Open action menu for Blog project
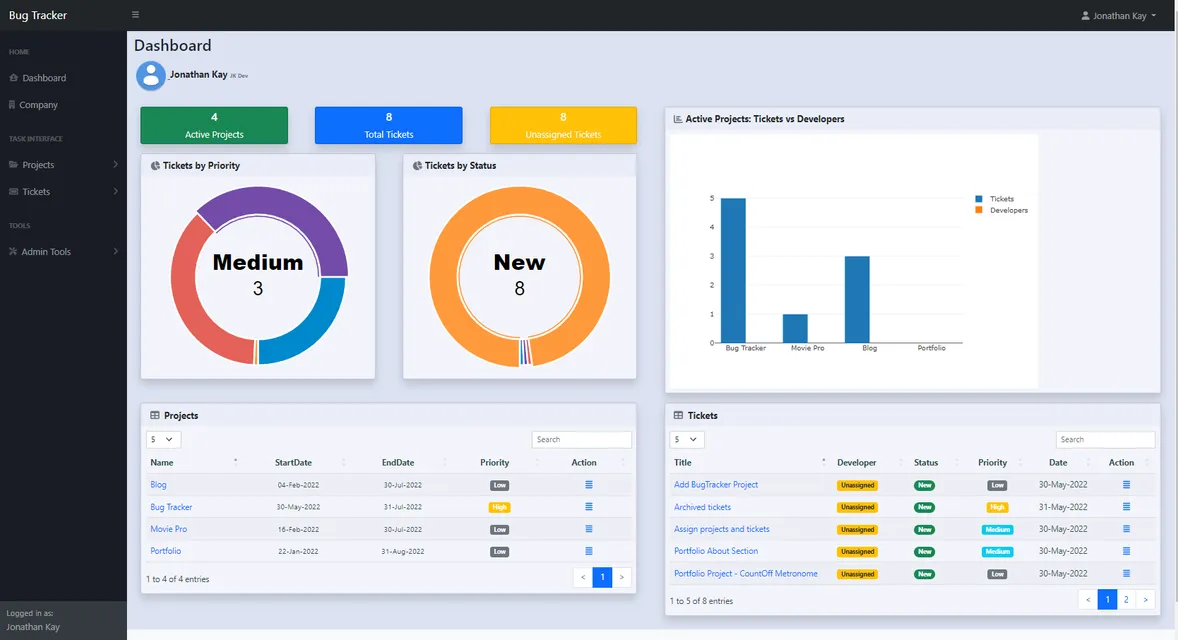The image size is (1178, 640). coord(589,485)
